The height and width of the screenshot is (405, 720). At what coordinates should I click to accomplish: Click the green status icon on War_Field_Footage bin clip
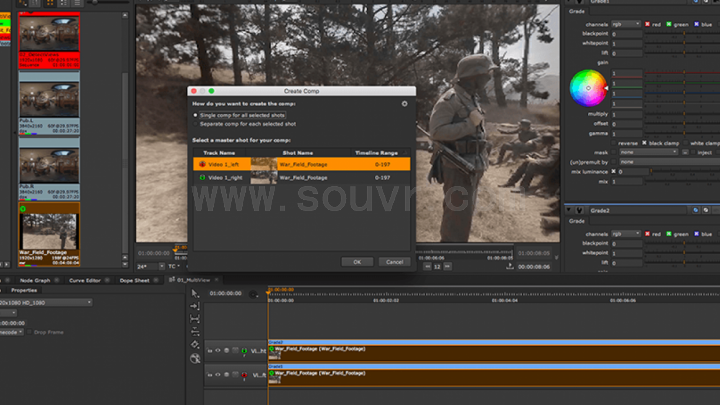click(23, 209)
